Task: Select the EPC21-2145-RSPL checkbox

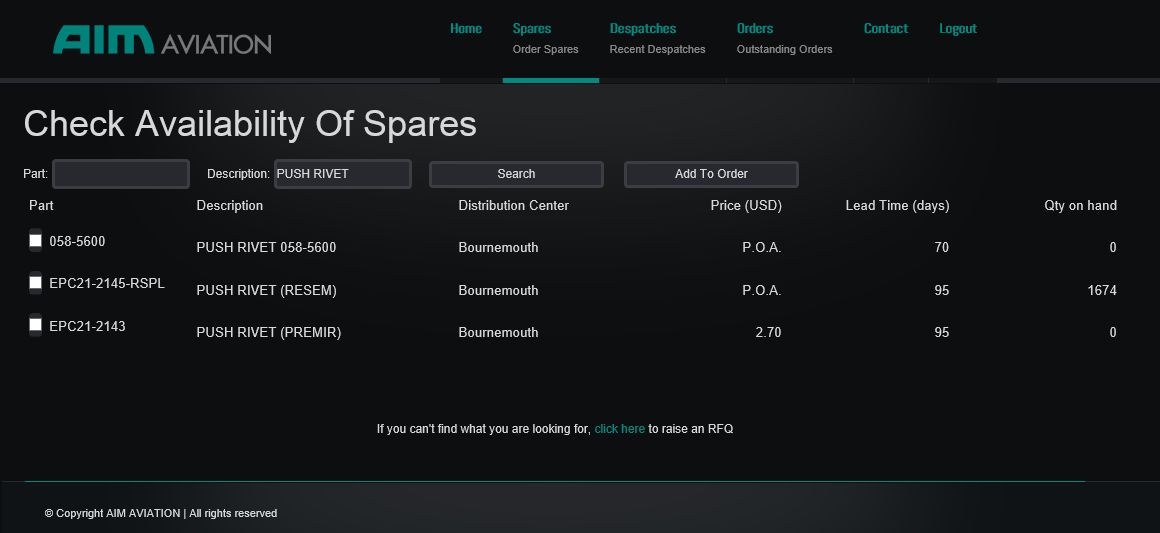Action: tap(36, 283)
